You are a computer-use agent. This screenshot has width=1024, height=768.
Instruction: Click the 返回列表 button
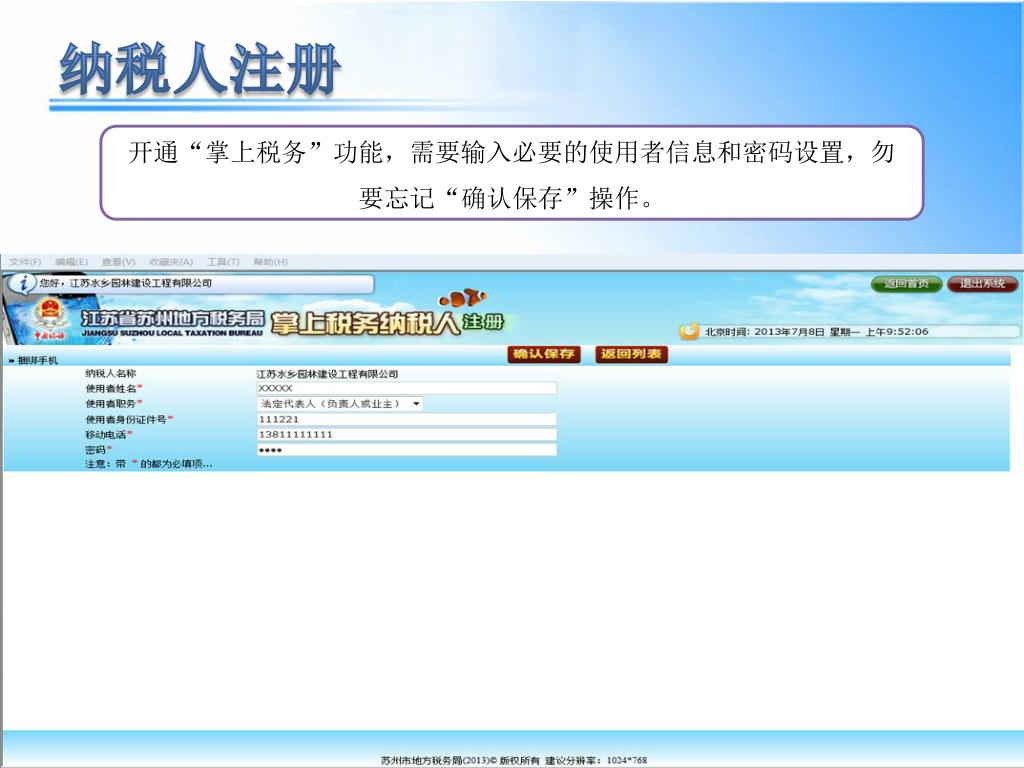pos(631,354)
